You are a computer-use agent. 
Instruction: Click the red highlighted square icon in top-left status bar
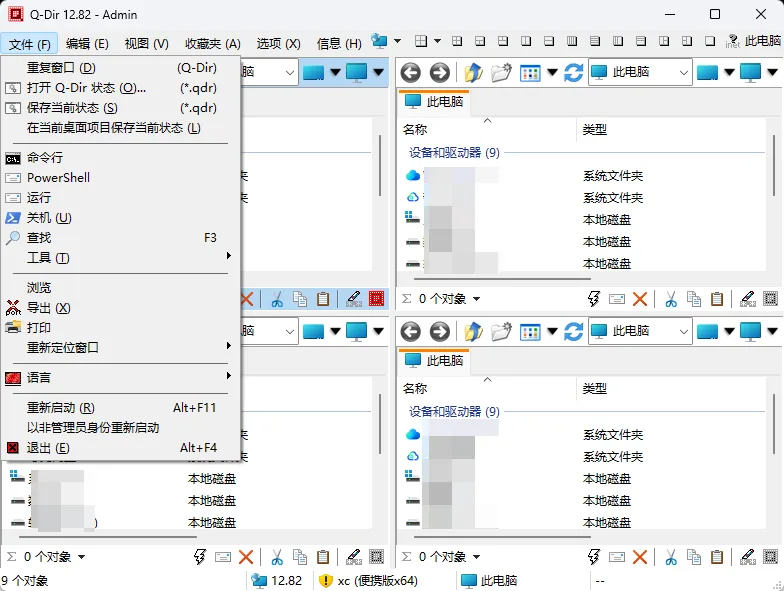point(376,299)
